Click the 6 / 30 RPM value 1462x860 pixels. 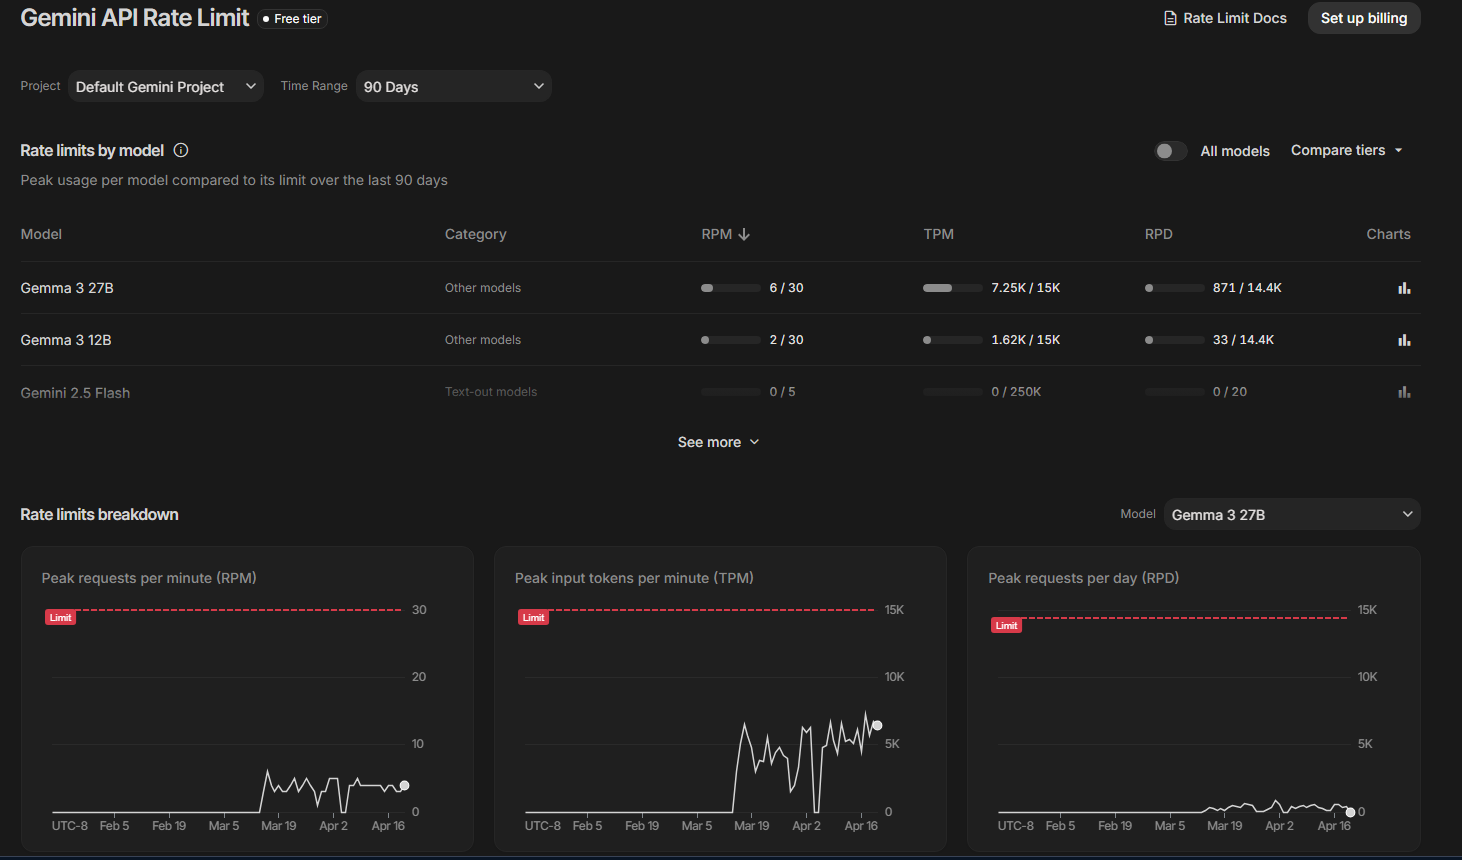[786, 288]
